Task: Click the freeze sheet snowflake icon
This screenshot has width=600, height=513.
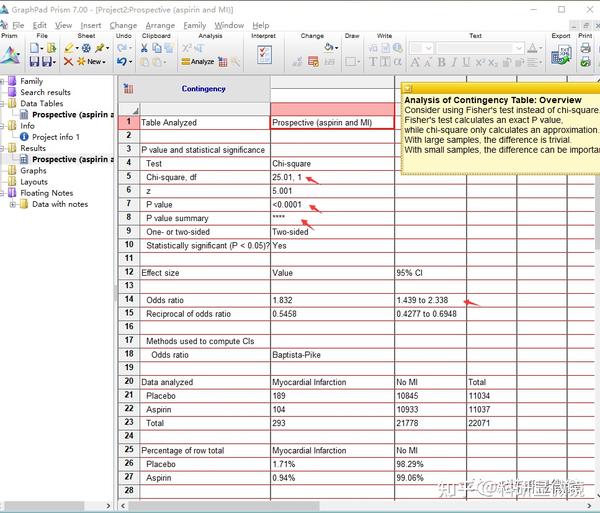Action: pos(86,48)
